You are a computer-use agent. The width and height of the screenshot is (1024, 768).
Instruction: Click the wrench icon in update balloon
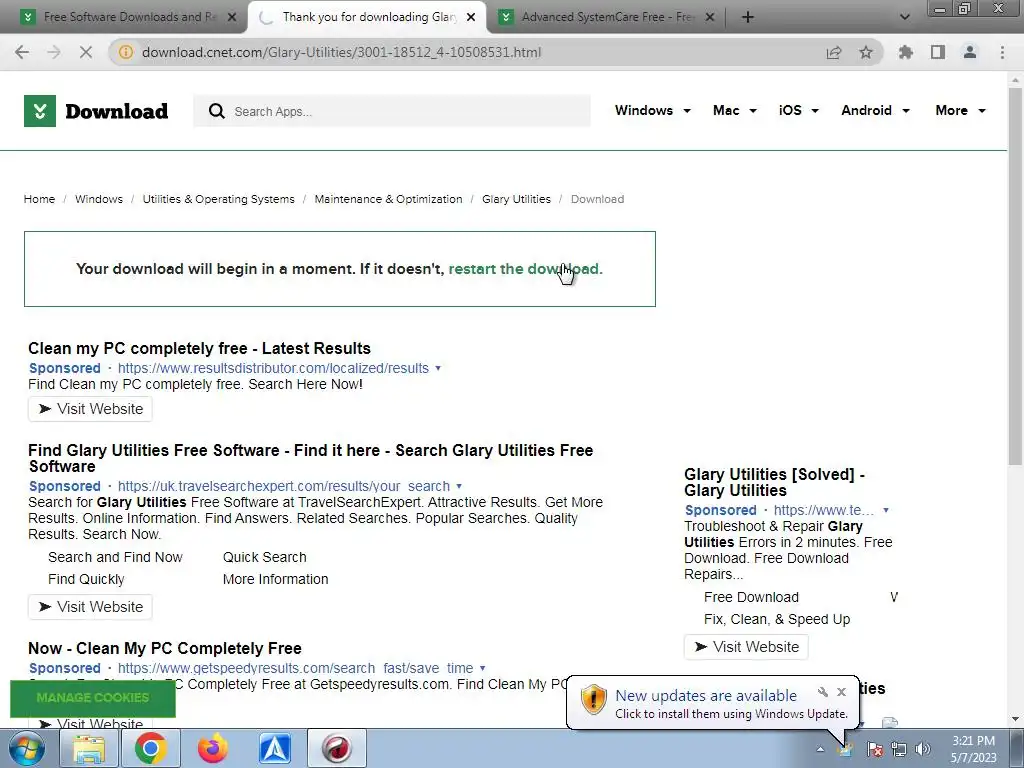(x=823, y=692)
